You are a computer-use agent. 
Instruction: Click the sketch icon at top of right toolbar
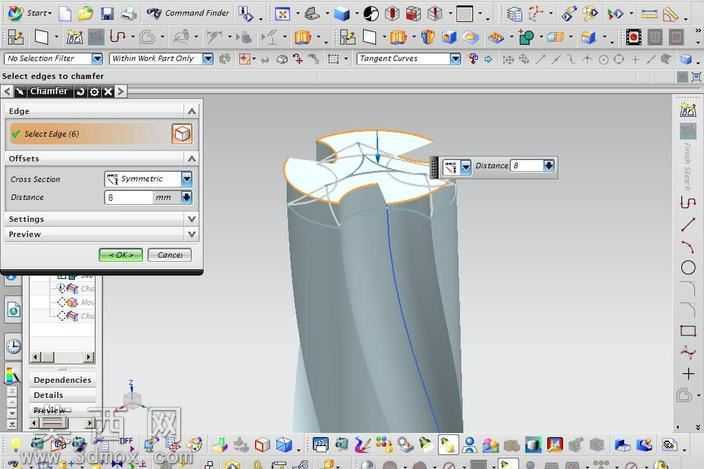tap(688, 110)
